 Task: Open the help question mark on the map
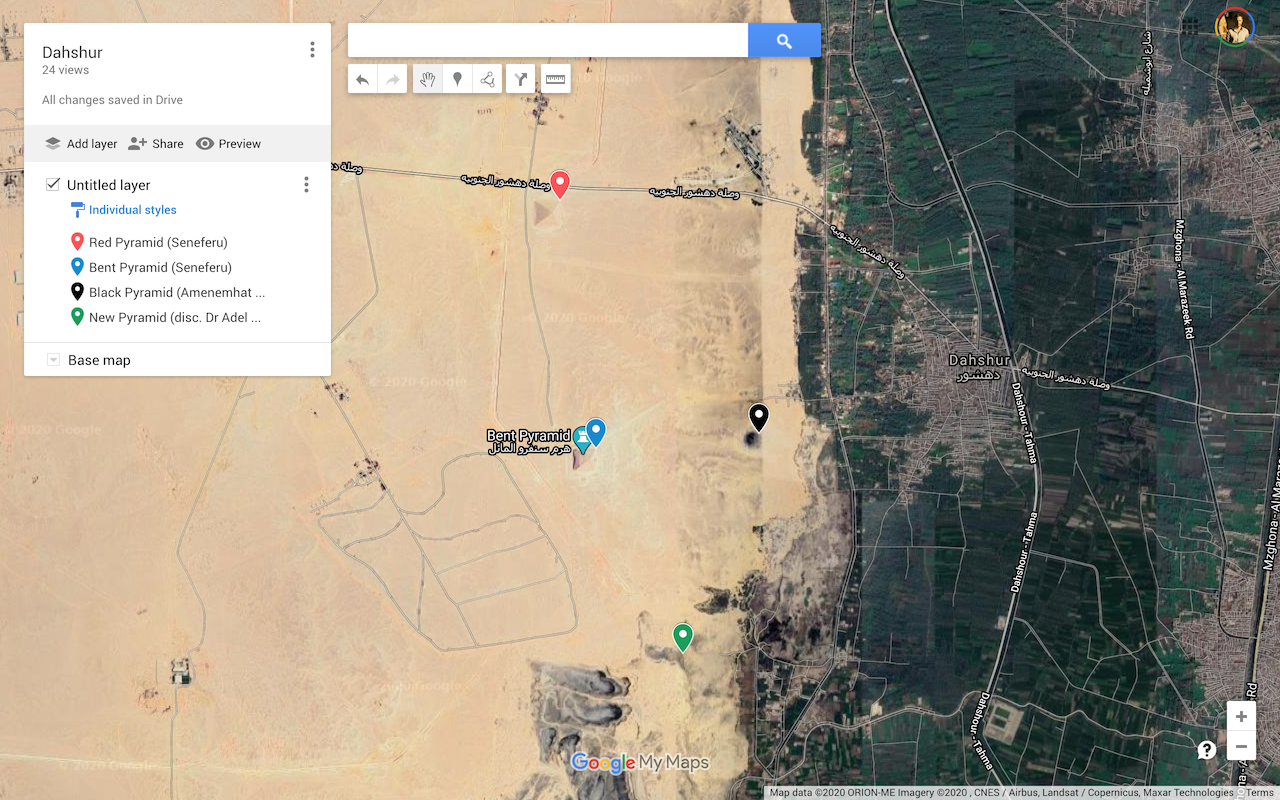[x=1206, y=749]
